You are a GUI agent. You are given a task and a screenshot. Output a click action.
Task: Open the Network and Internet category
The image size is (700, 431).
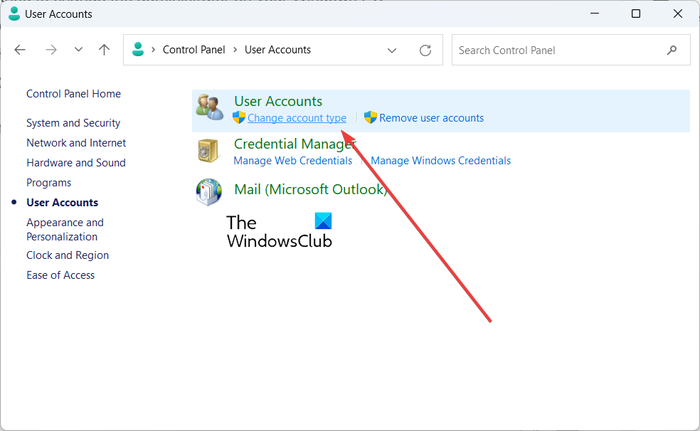76,143
